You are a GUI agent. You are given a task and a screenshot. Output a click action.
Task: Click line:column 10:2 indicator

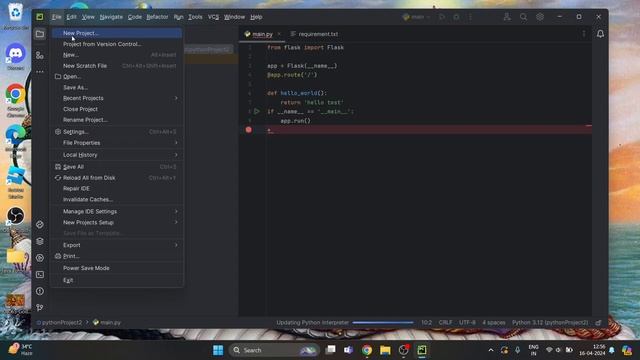click(x=427, y=322)
